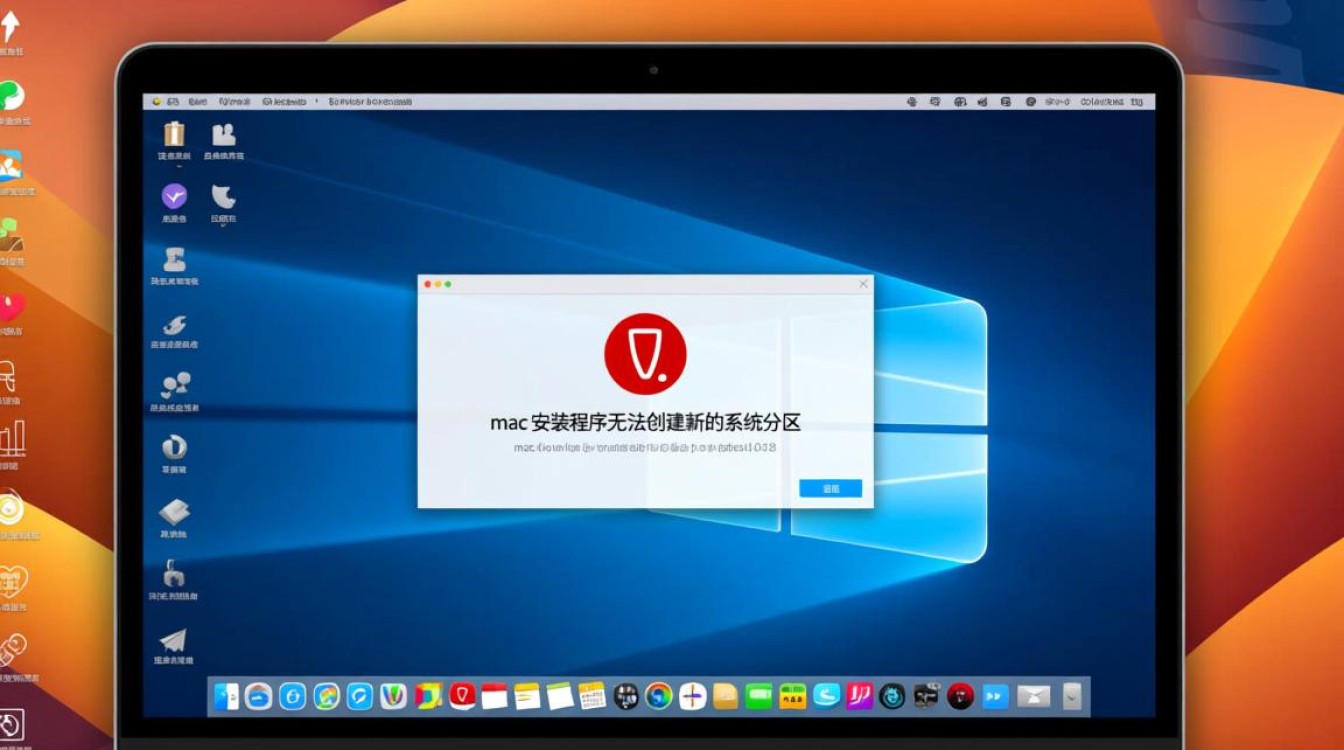Click the dialog headline about mac 安装程序

pyautogui.click(x=645, y=423)
